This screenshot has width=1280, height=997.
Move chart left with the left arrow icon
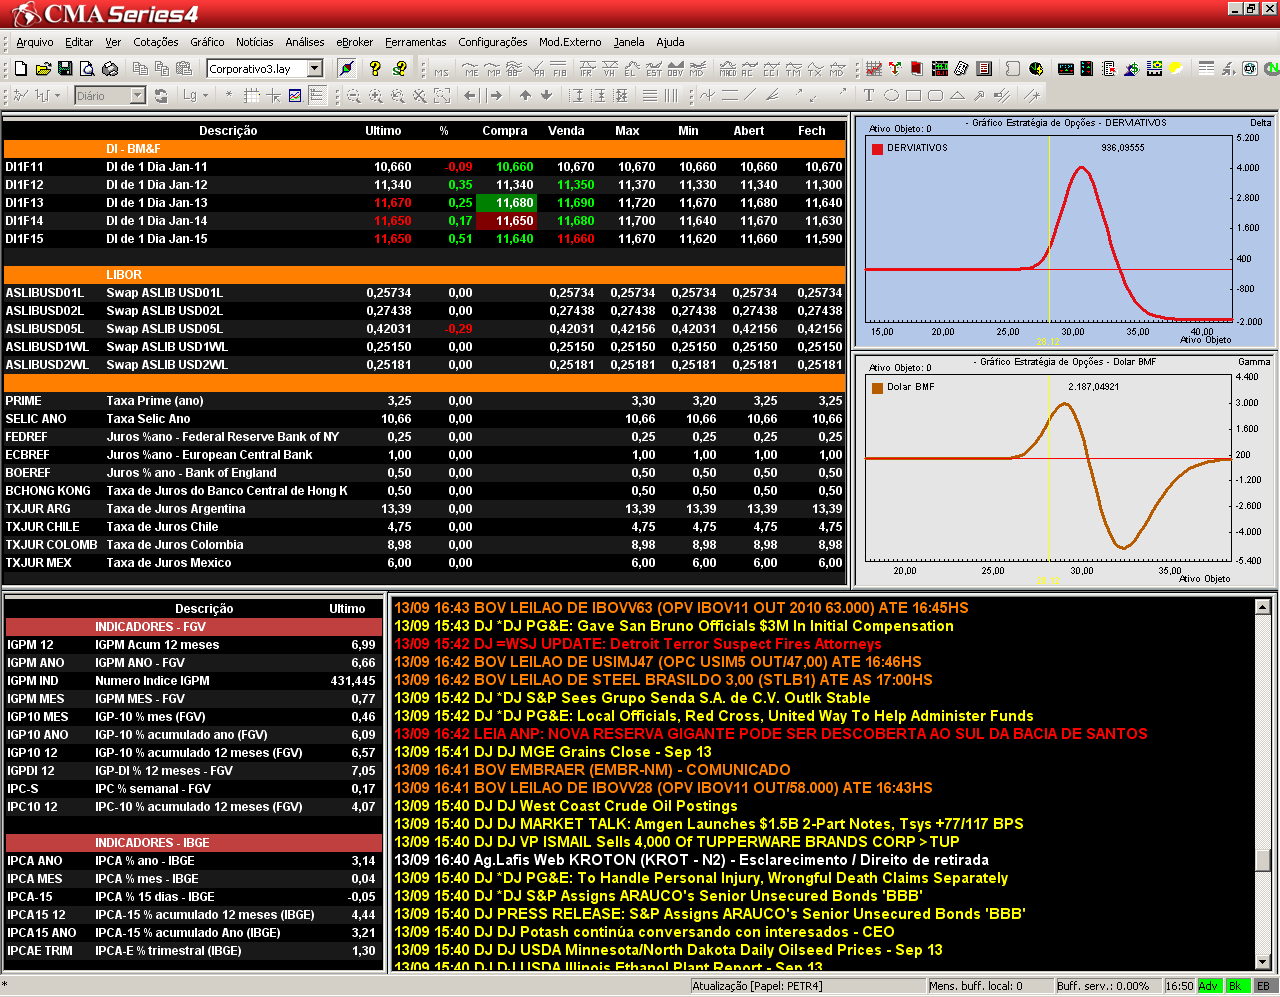pos(469,96)
